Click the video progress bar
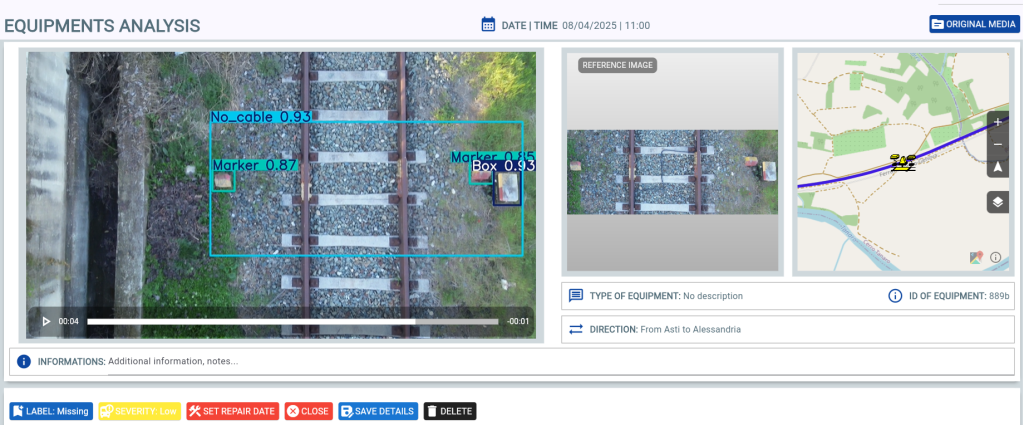Screen dimensions: 1024x425 pyautogui.click(x=292, y=322)
